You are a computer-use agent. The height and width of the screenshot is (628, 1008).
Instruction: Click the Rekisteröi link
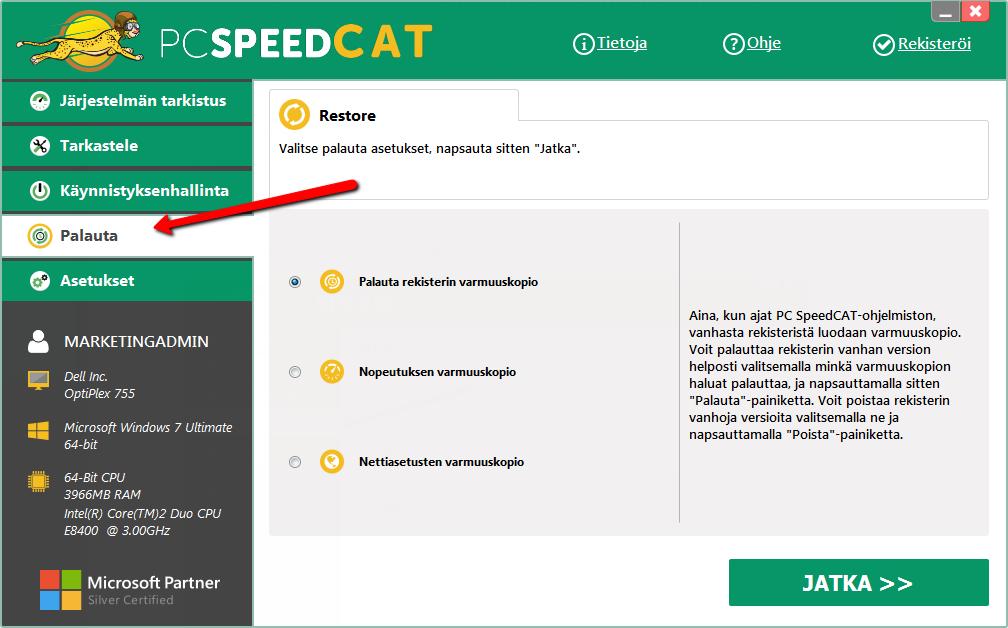pos(934,44)
